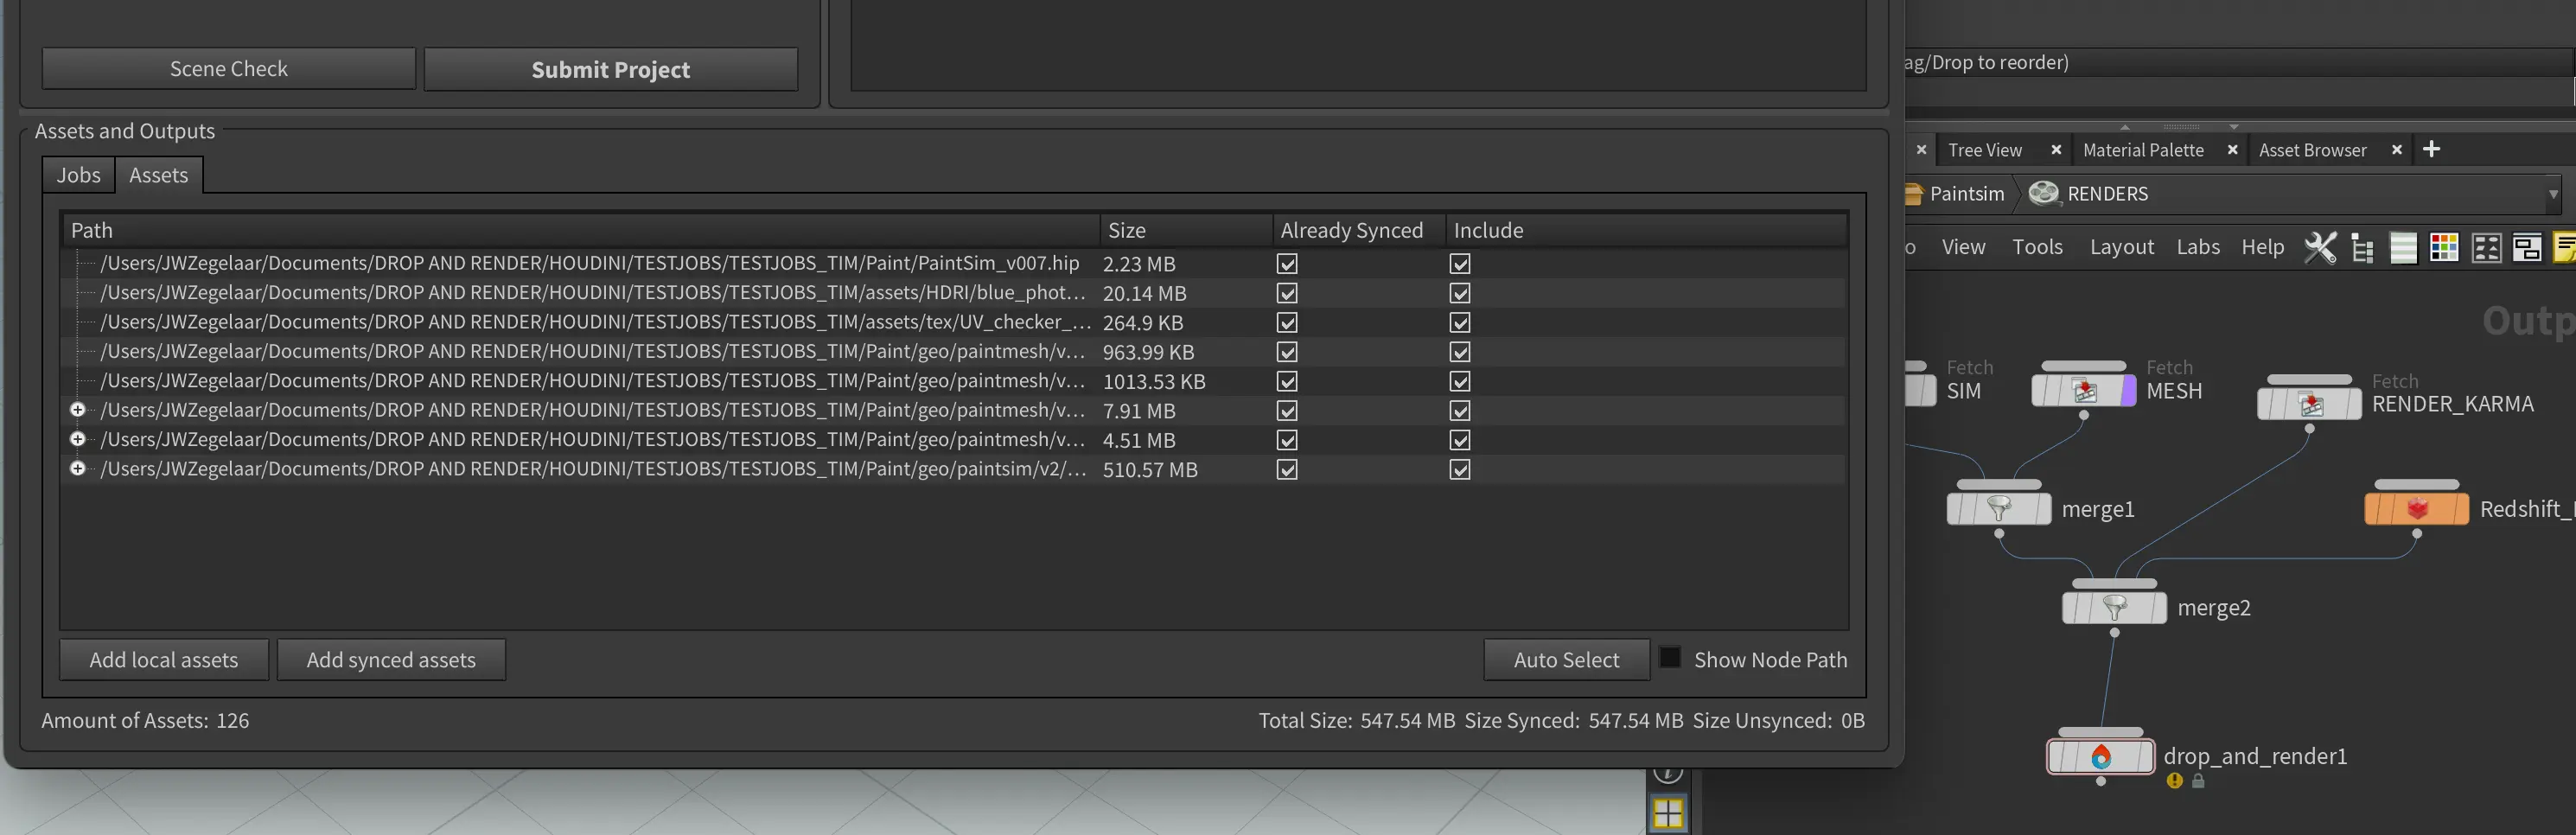Uncheck Include for PaintSim_v007.hip

[x=1460, y=264]
